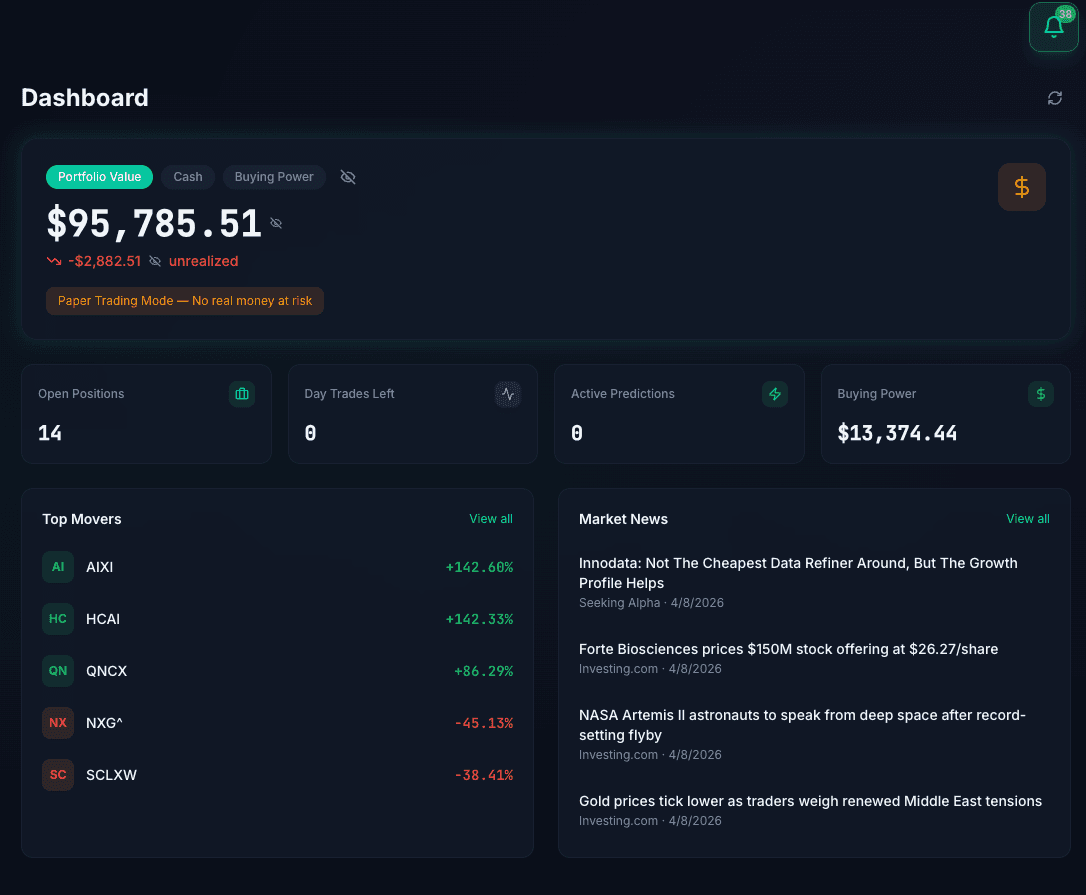Viewport: 1086px width, 895px height.
Task: Toggle eye icon next to $95,785.51
Action: [x=276, y=223]
